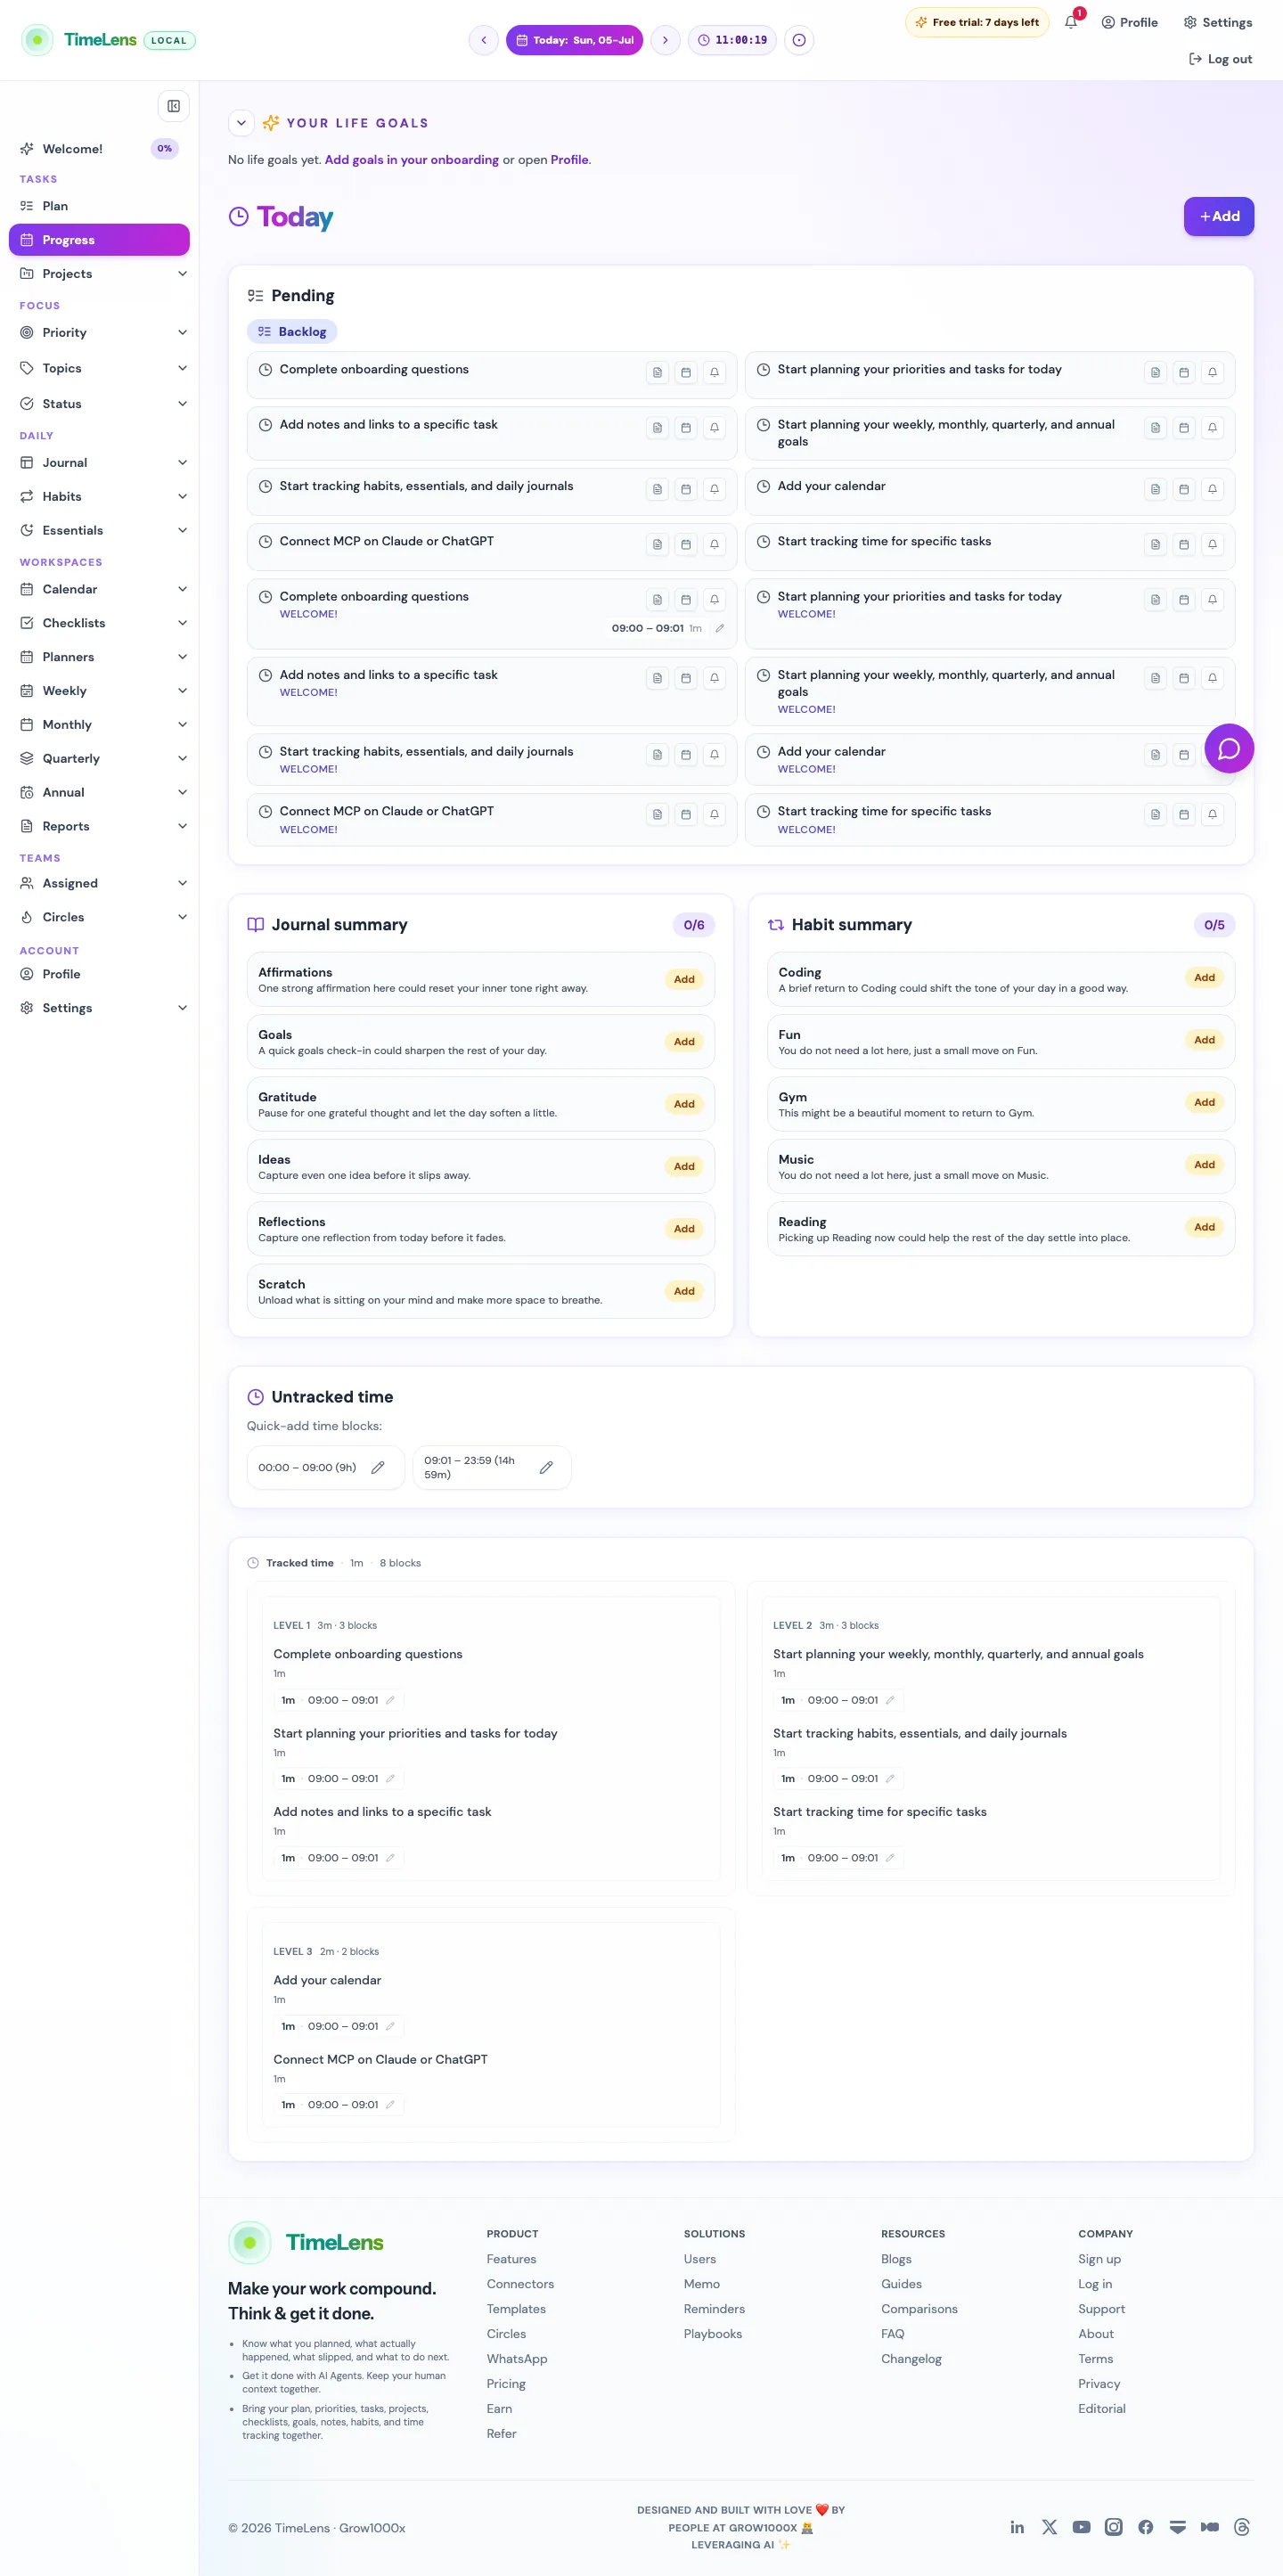
Task: Click the TimeLens logo in header
Action: [x=79, y=40]
